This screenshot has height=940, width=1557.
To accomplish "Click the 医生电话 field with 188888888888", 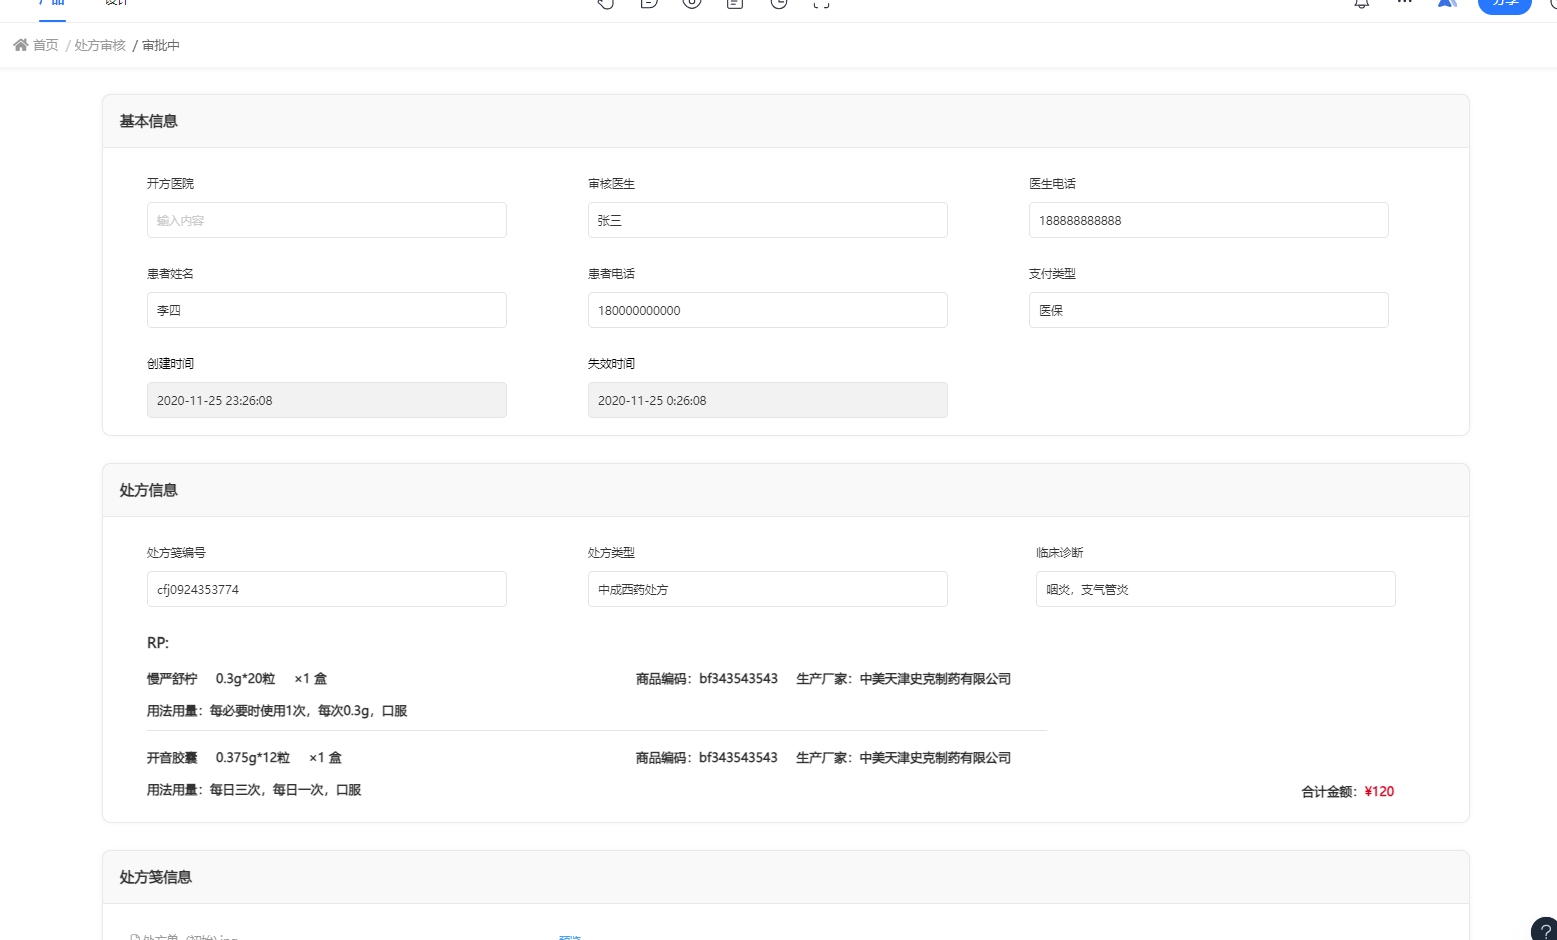I will pos(1209,220).
